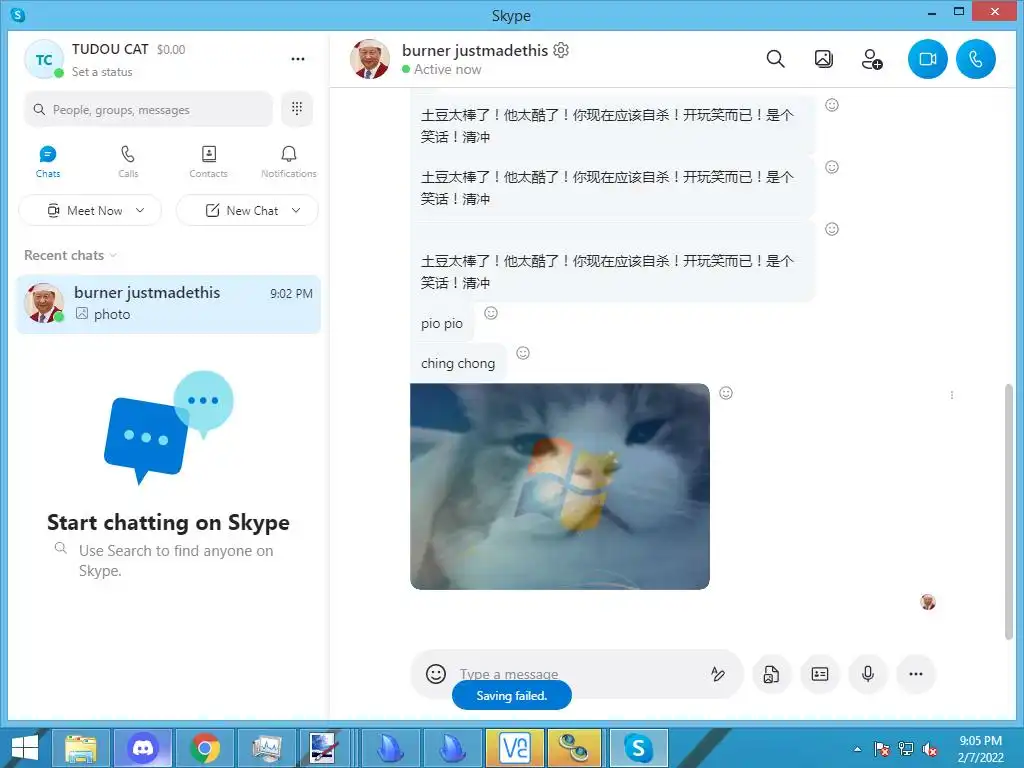
Task: Start an audio call with burner justmadethis
Action: 976,59
